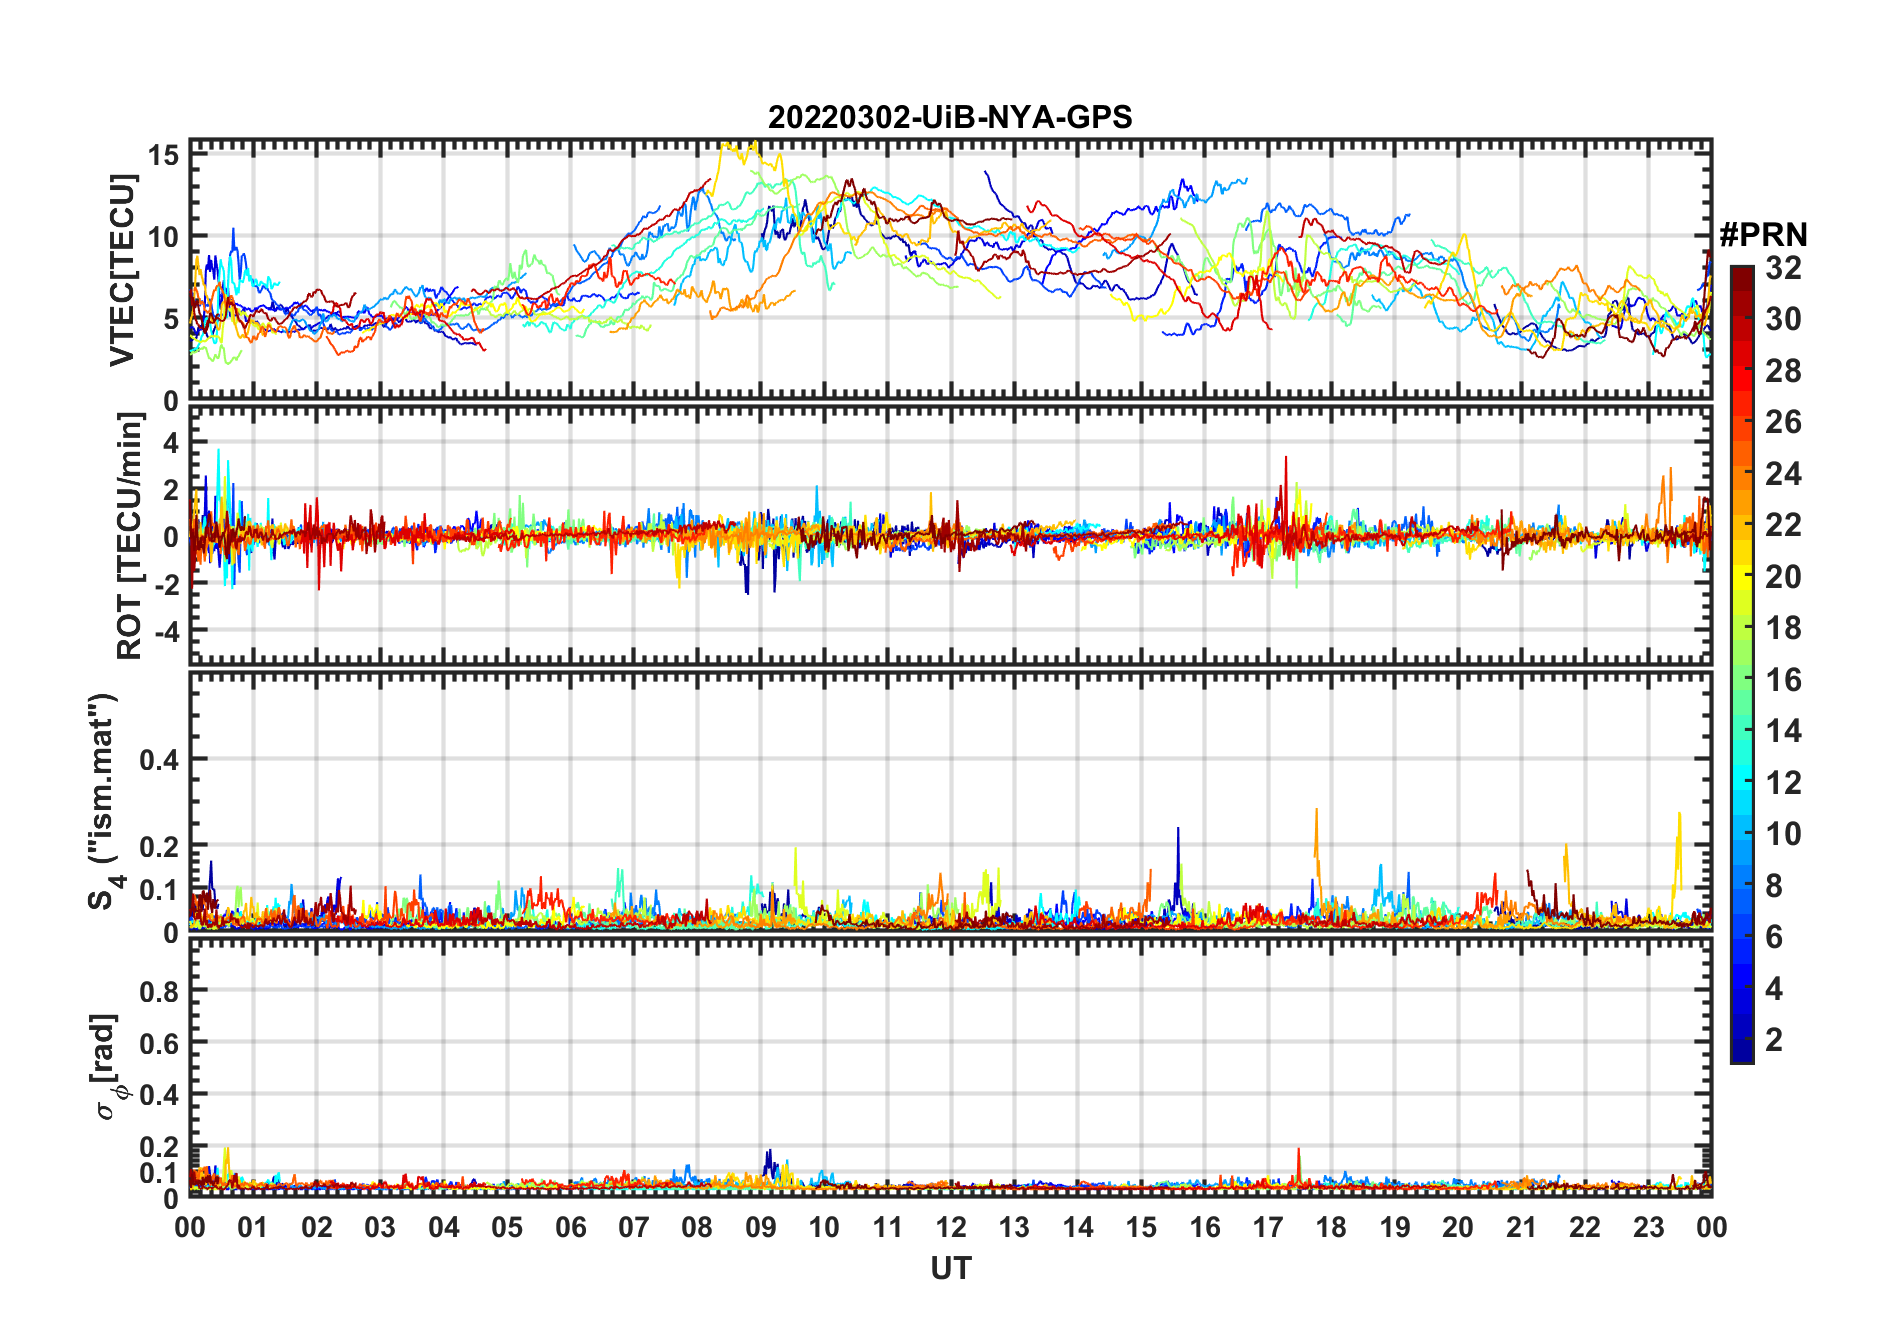Click ROT y-axis tick label -4

click(x=166, y=631)
